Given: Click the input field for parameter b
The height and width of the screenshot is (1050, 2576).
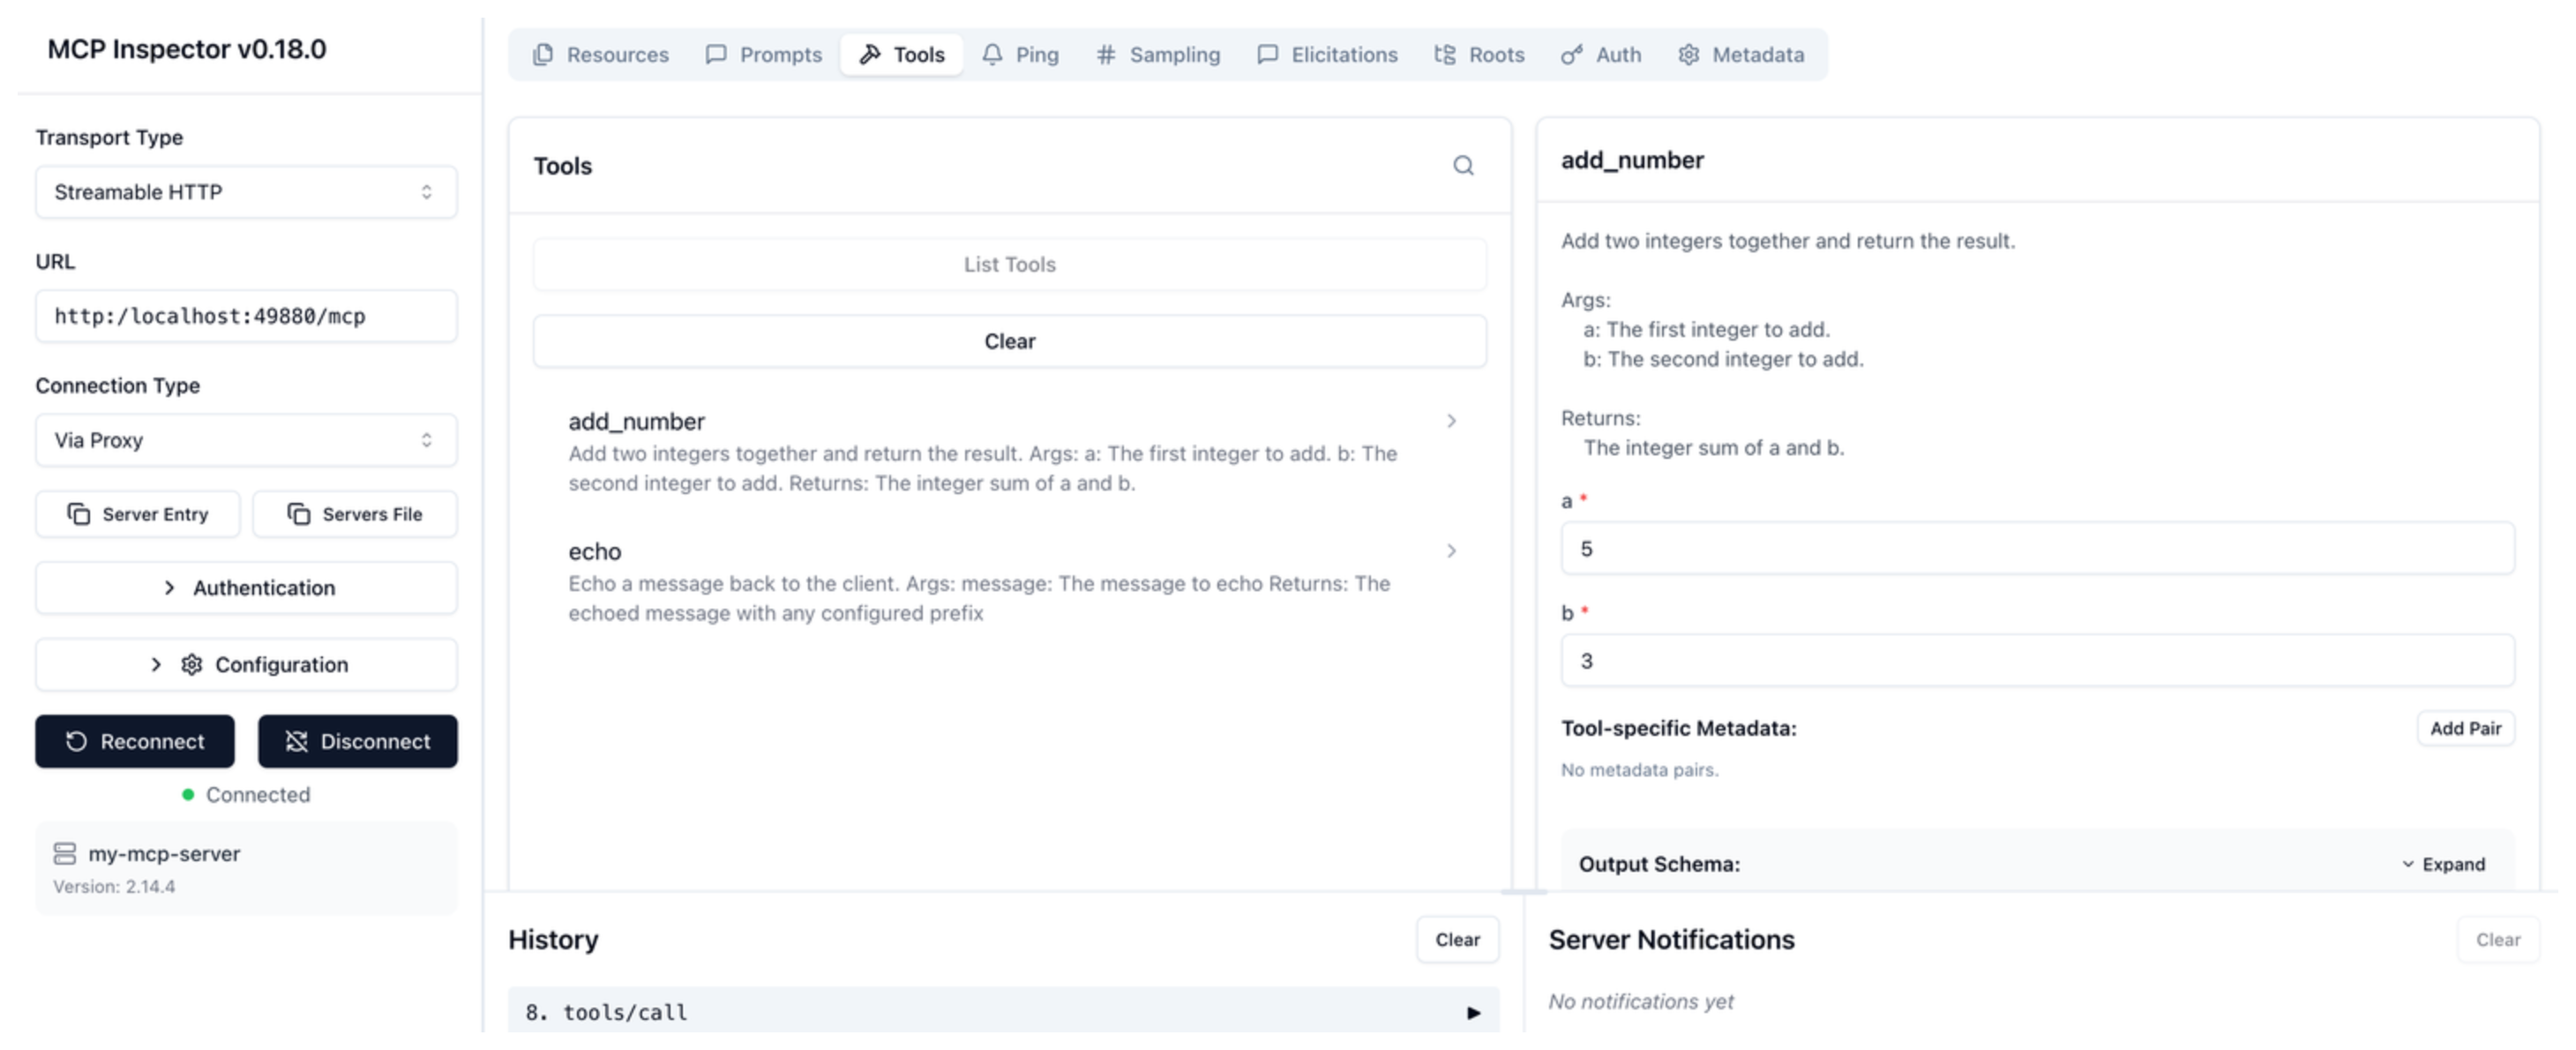Looking at the screenshot, I should click(2036, 661).
